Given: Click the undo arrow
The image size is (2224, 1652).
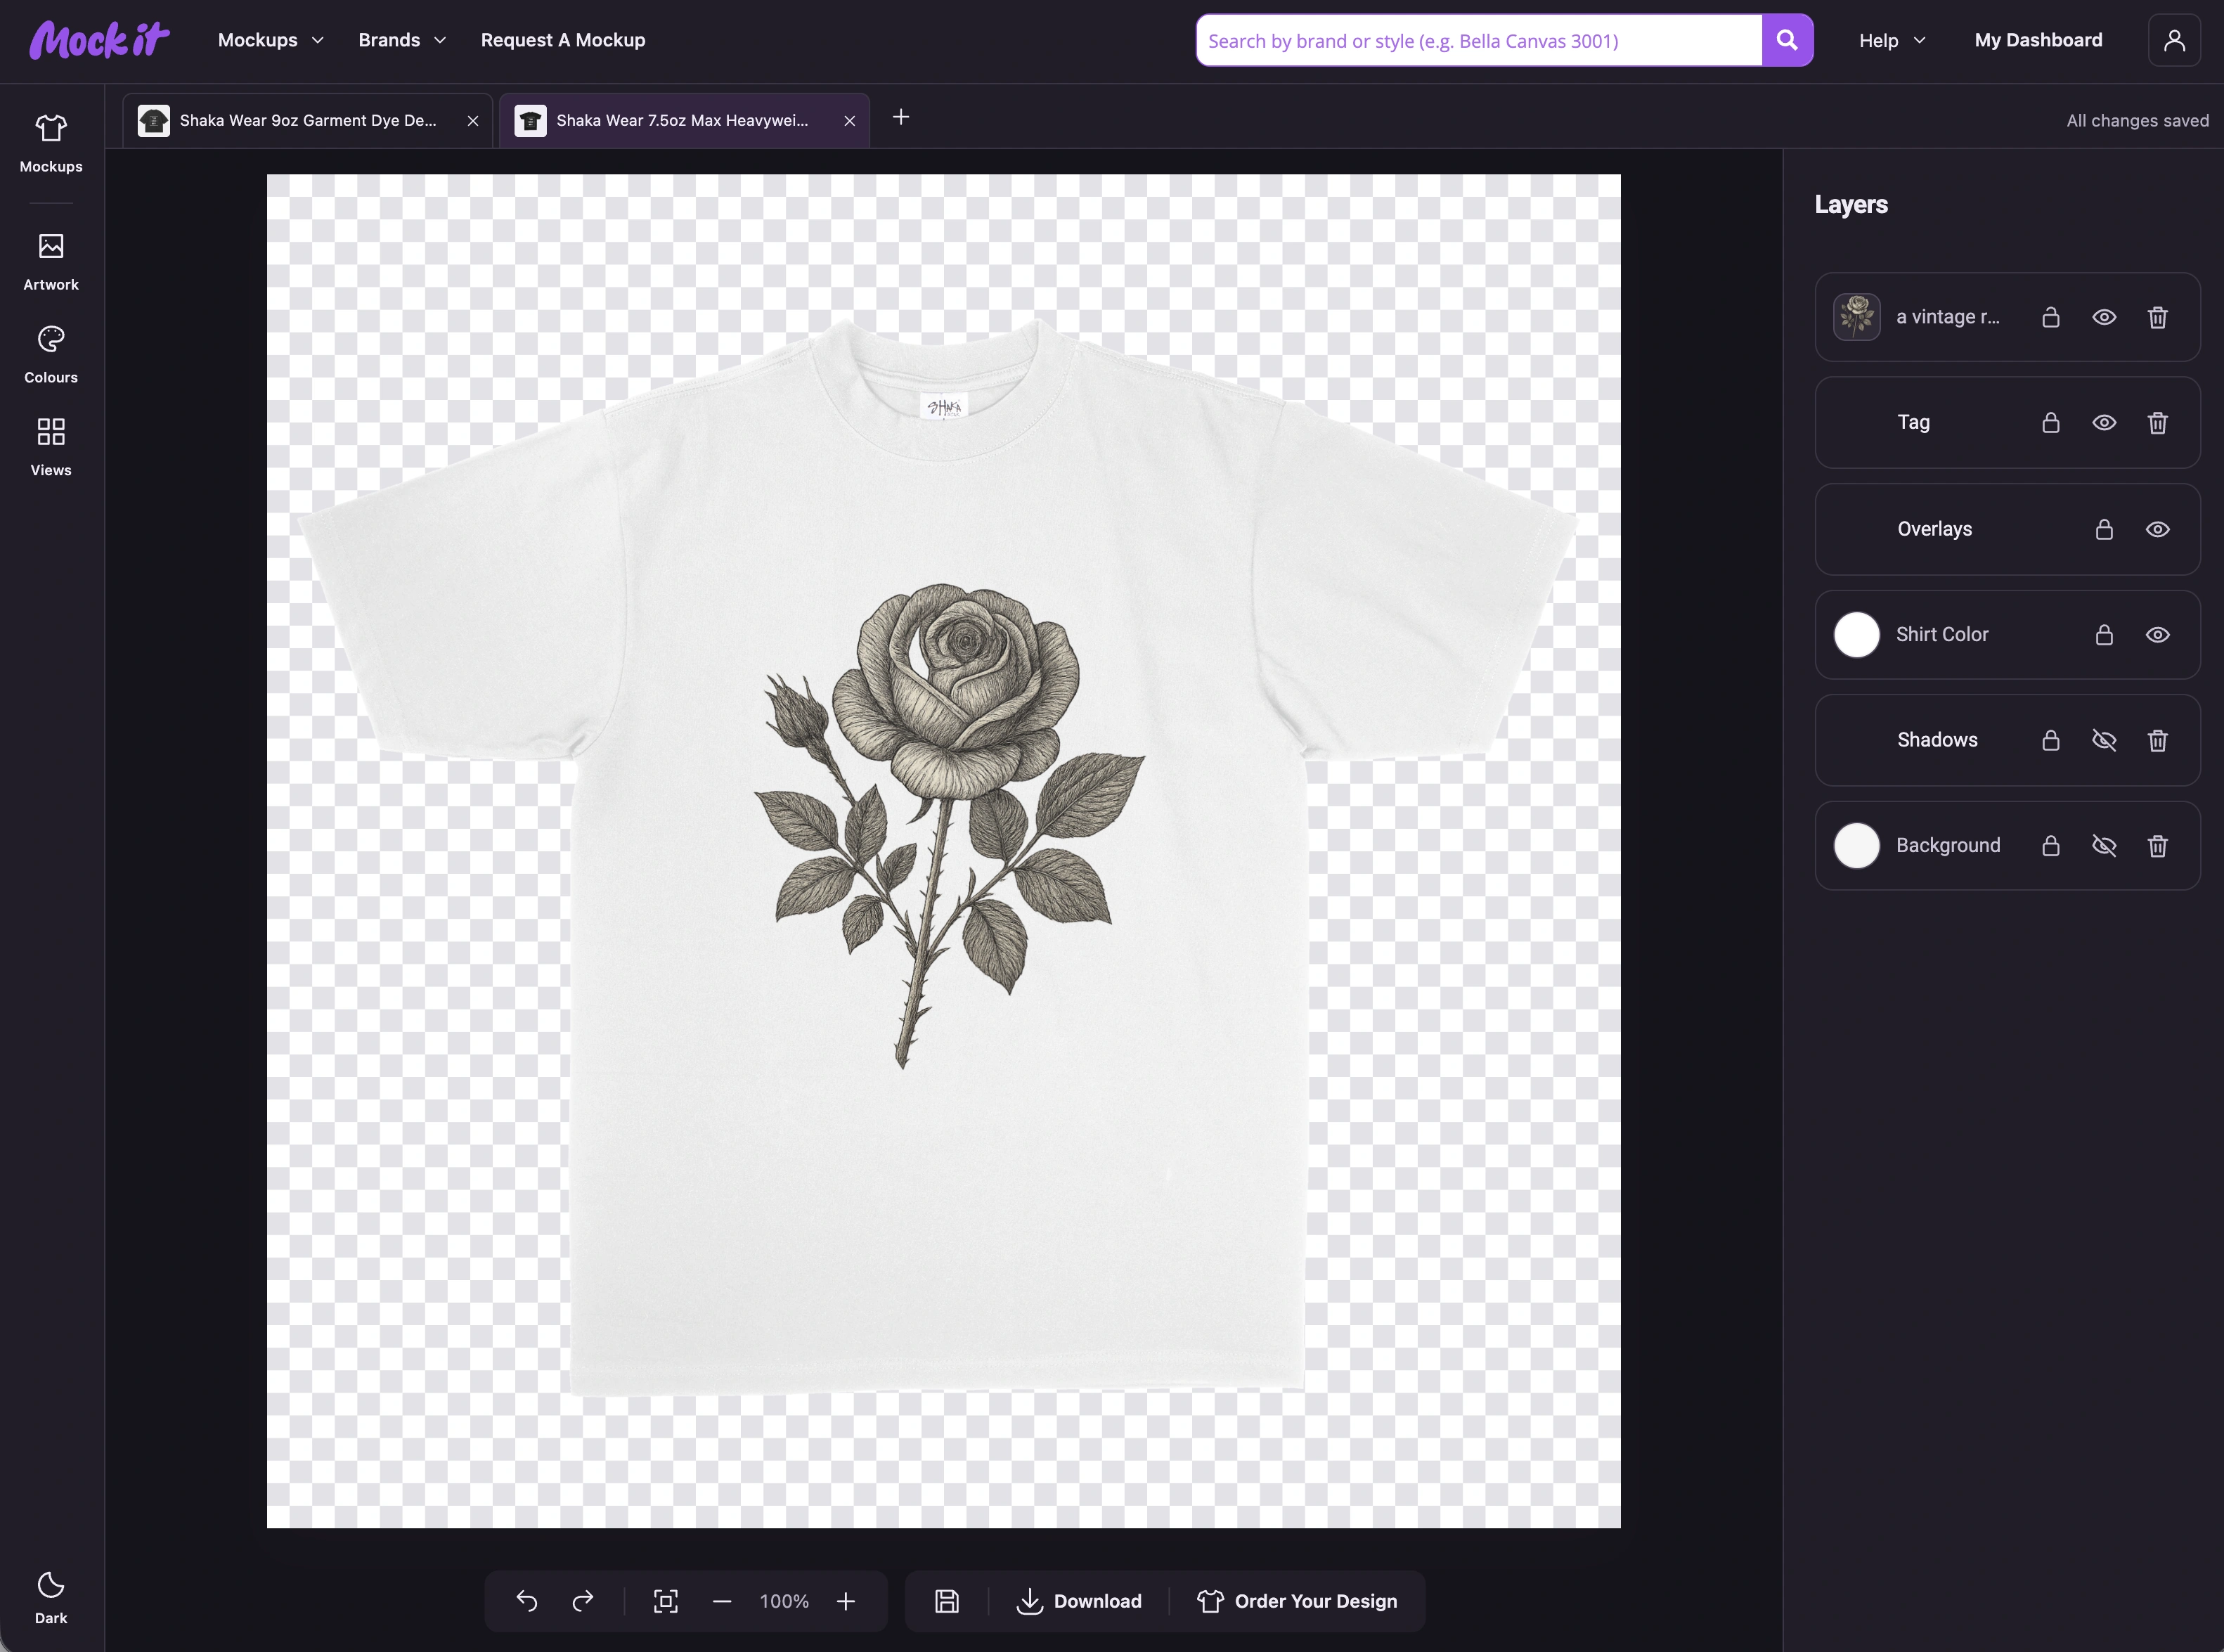Looking at the screenshot, I should (527, 1601).
